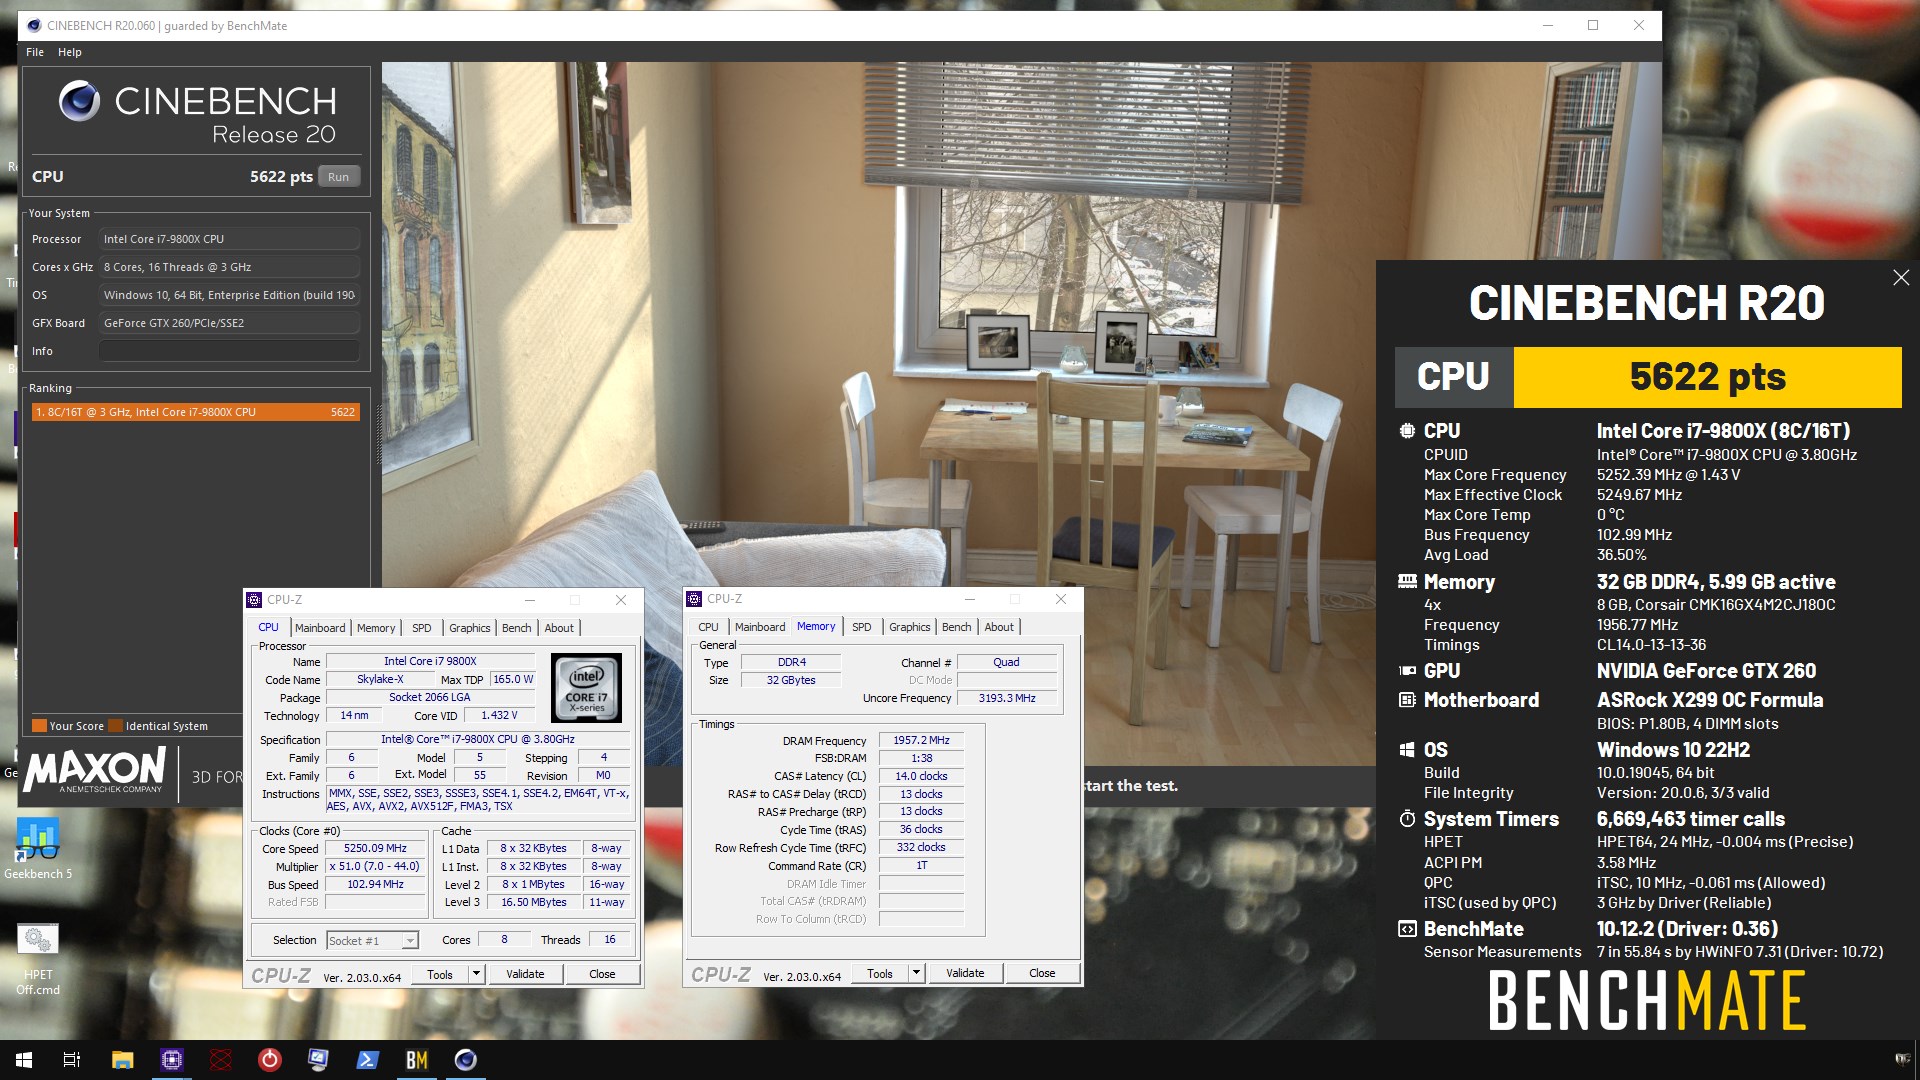This screenshot has width=1920, height=1080.
Task: Click Close button in right CPU-Z
Action: pos(1042,973)
